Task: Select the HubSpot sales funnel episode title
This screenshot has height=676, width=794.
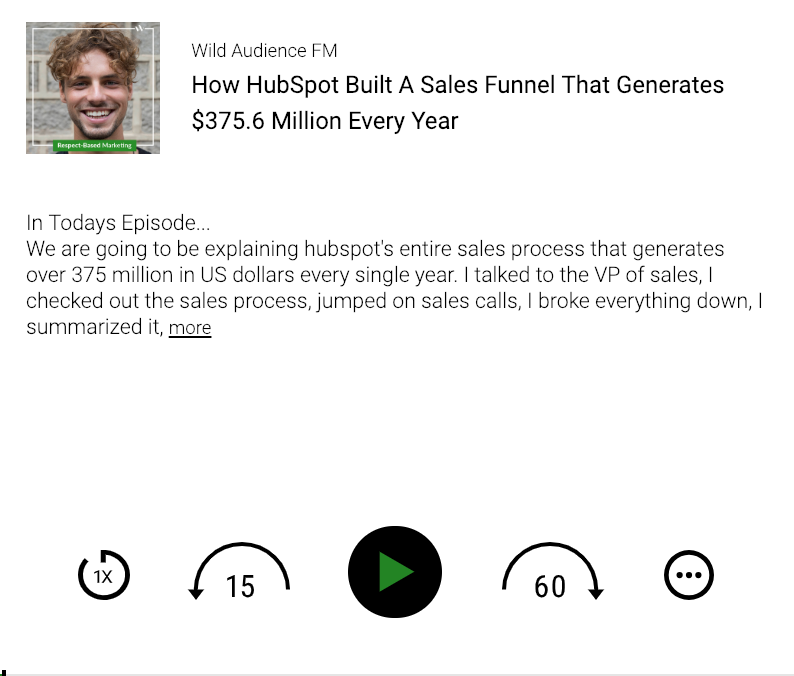Action: [x=458, y=103]
